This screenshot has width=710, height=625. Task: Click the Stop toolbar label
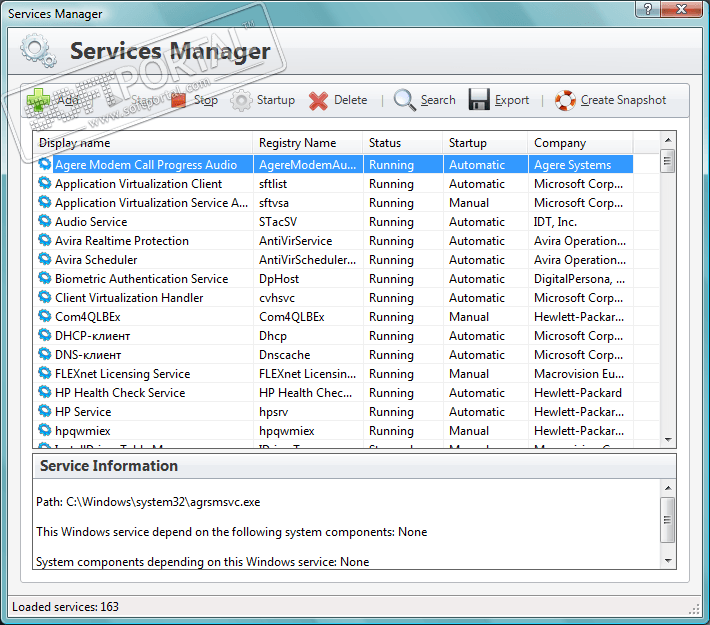point(206,100)
